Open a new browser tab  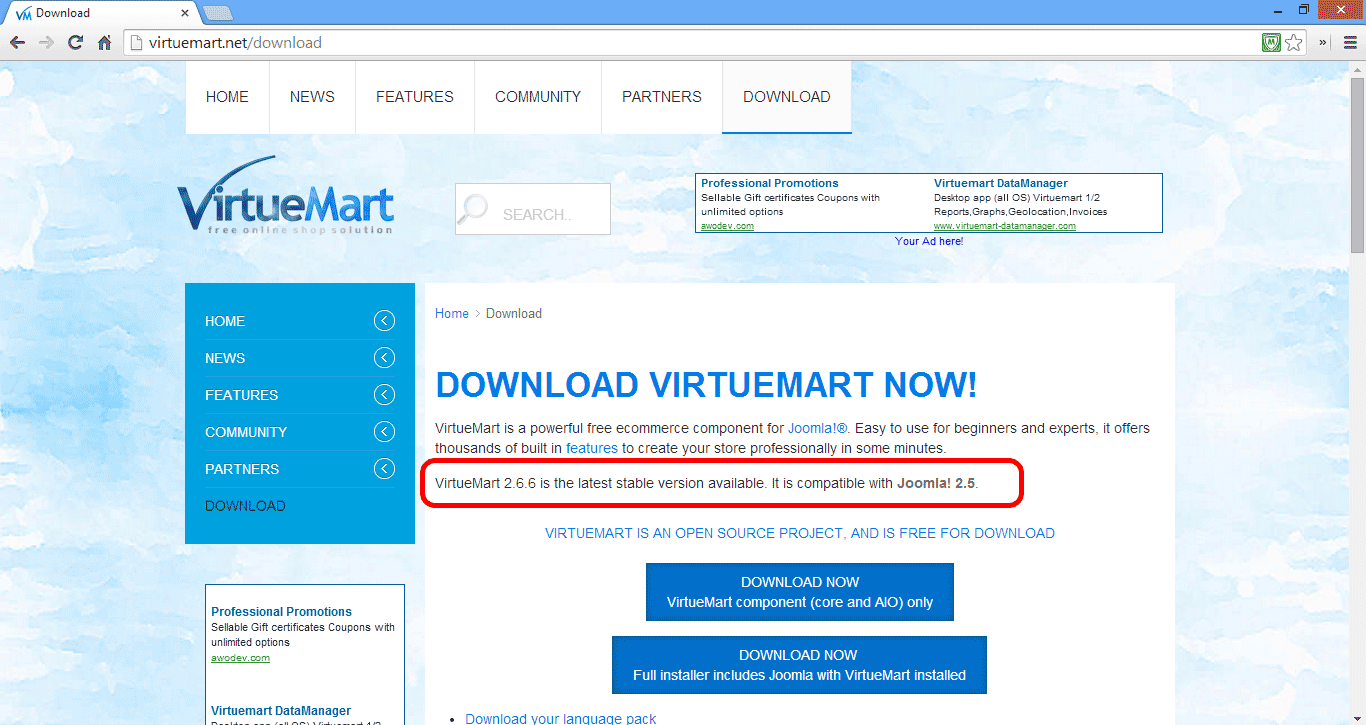tap(217, 13)
